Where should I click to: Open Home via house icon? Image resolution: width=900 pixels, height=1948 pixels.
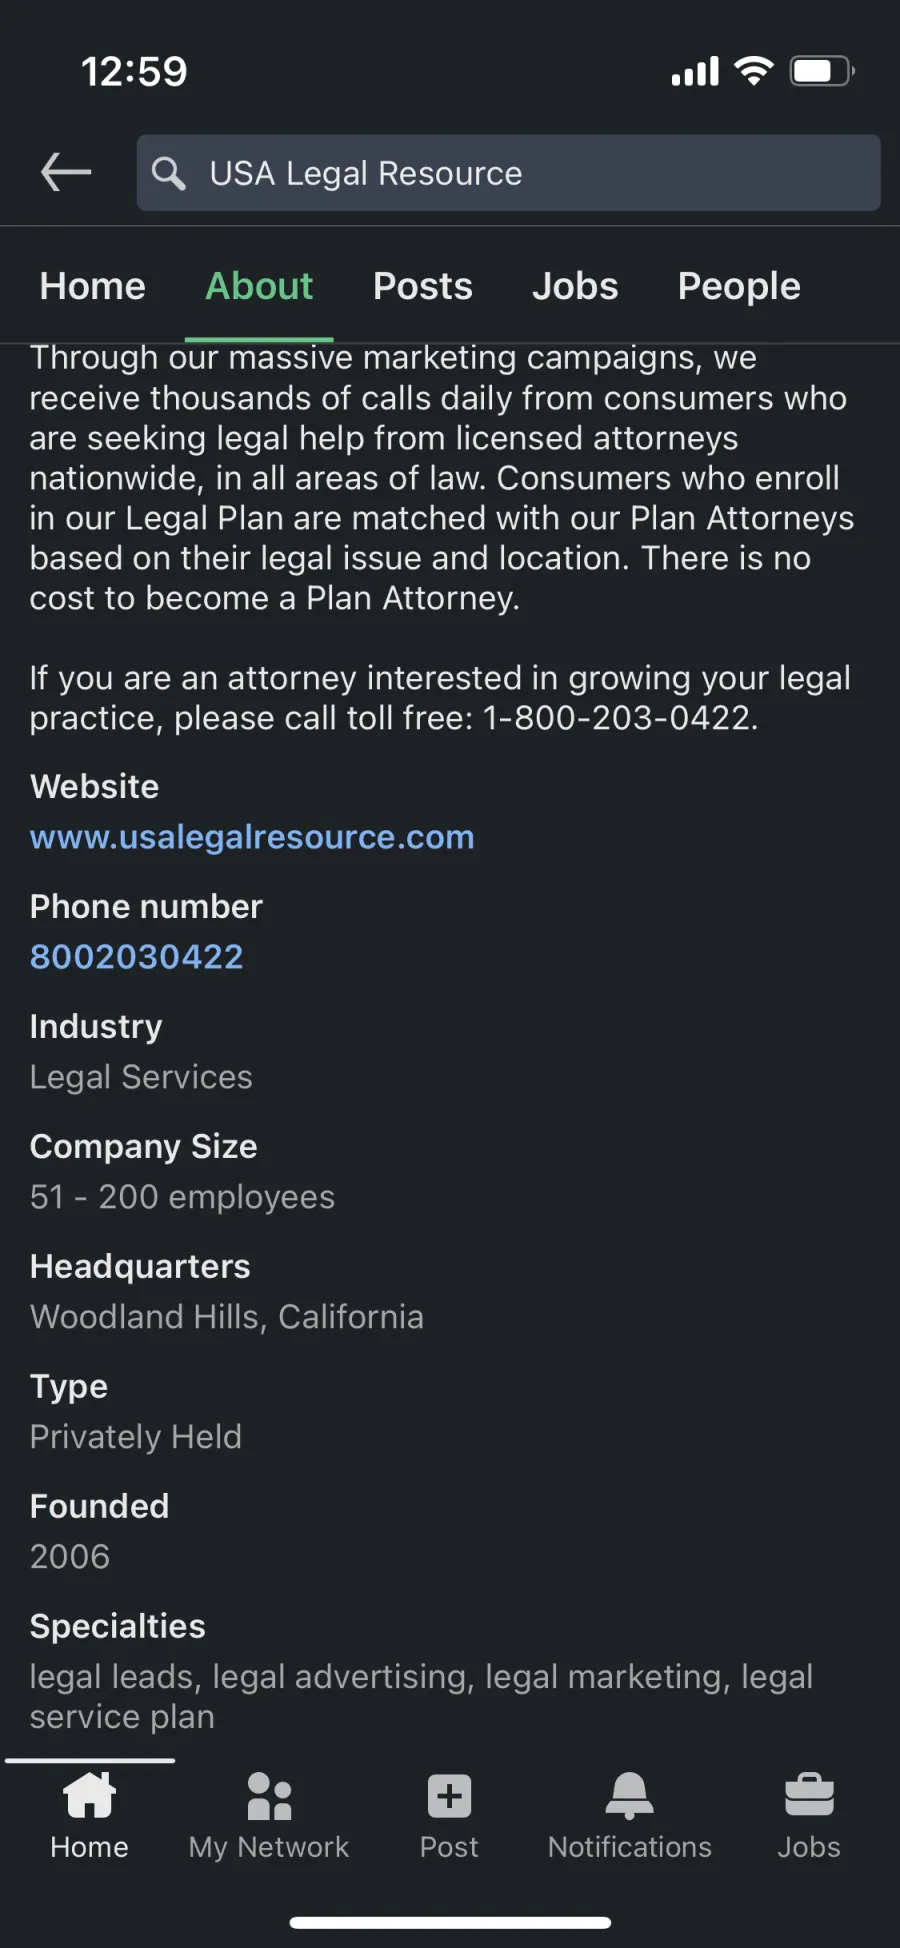(x=90, y=1794)
